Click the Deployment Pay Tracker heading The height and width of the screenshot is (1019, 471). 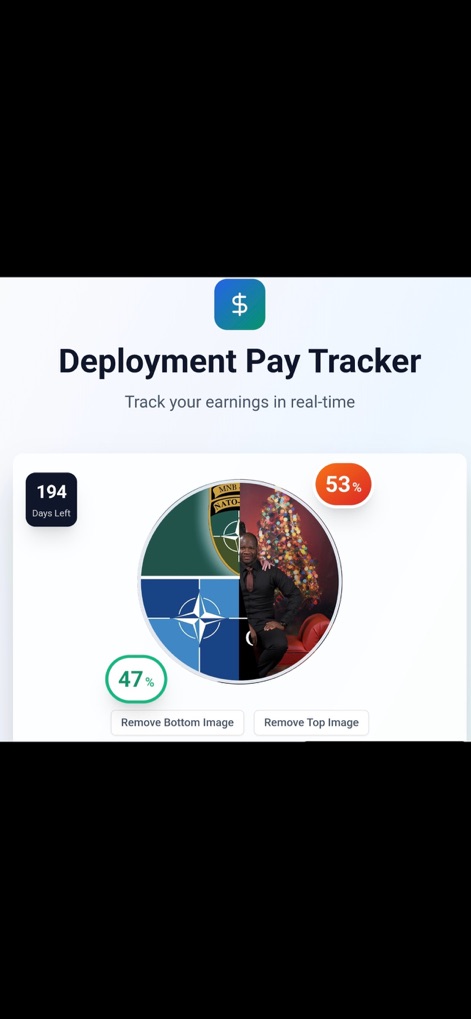click(240, 361)
